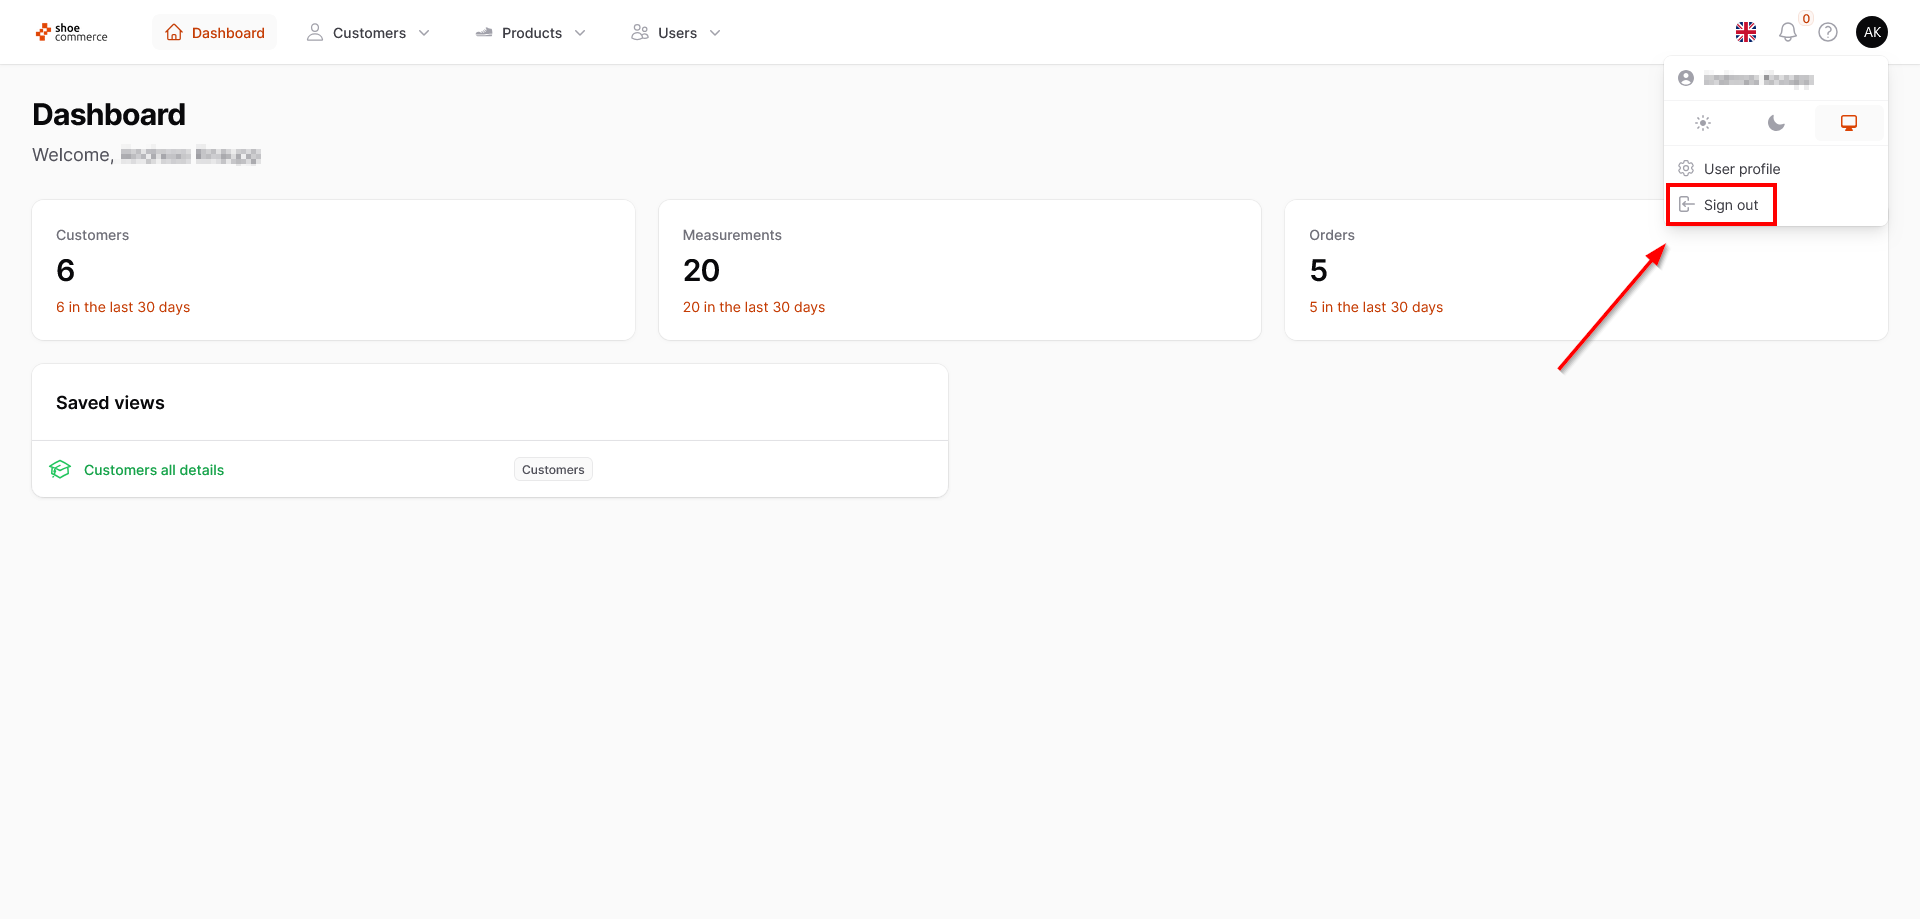Open User profile from the menu
1920x919 pixels.
click(x=1741, y=169)
